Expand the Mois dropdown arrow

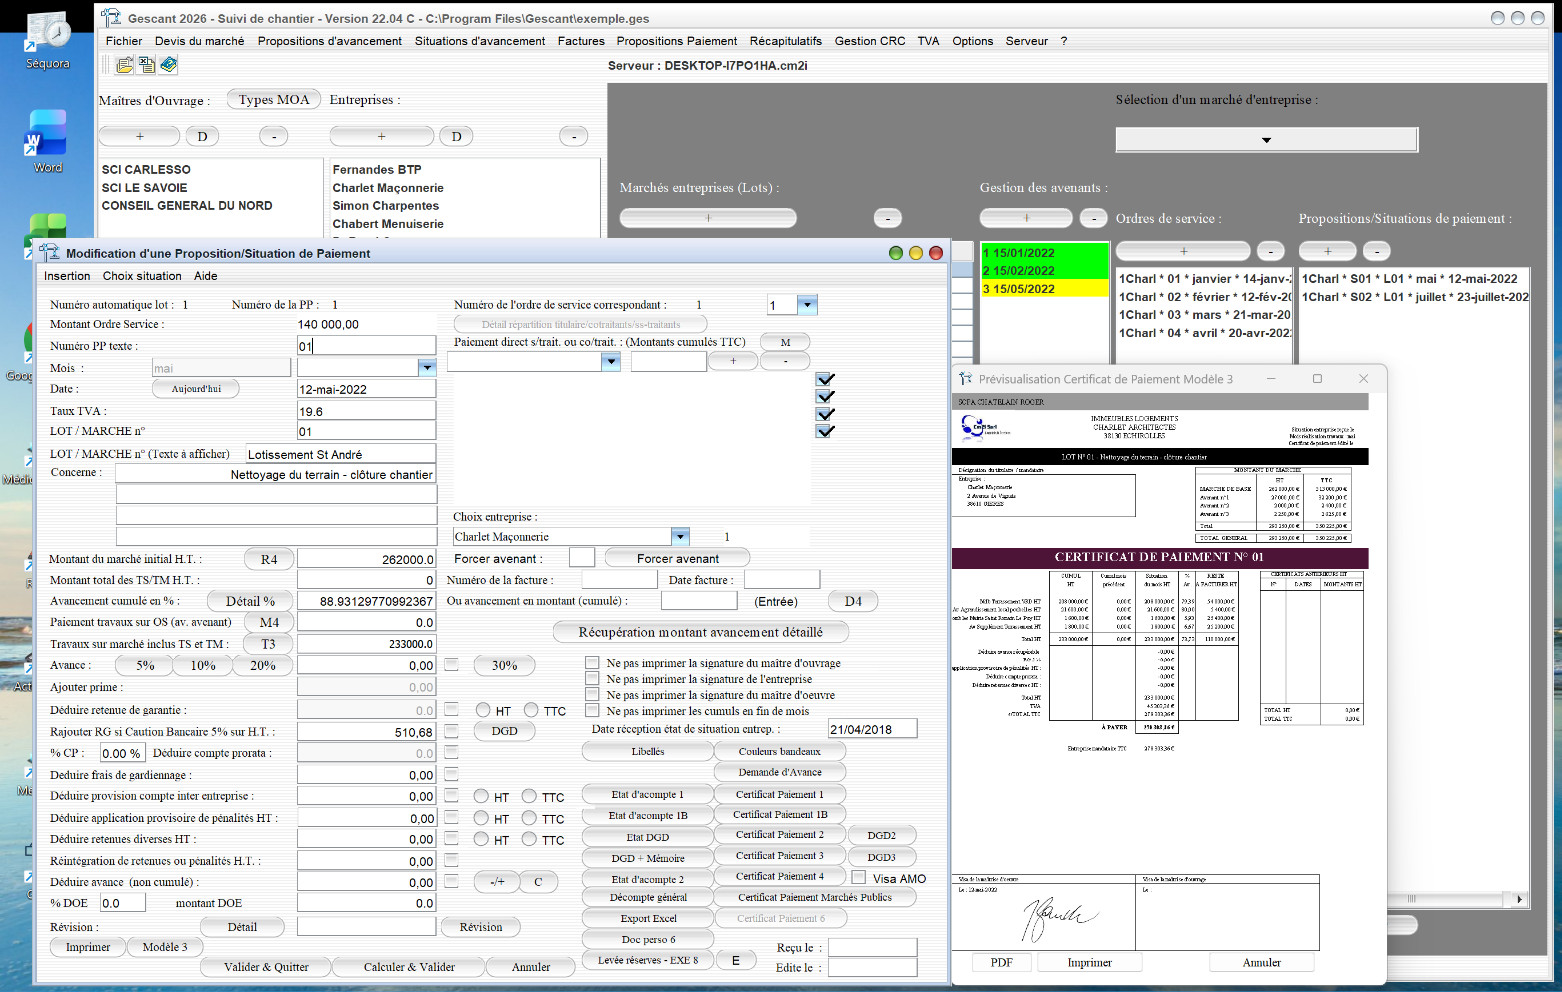coord(427,367)
